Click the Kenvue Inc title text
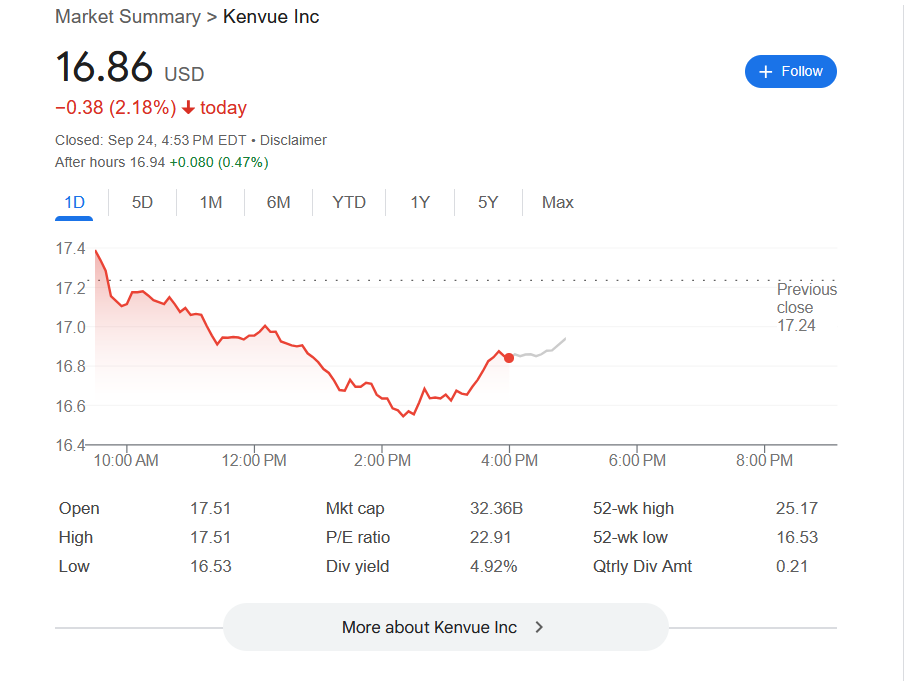Image resolution: width=904 pixels, height=681 pixels. point(271,16)
